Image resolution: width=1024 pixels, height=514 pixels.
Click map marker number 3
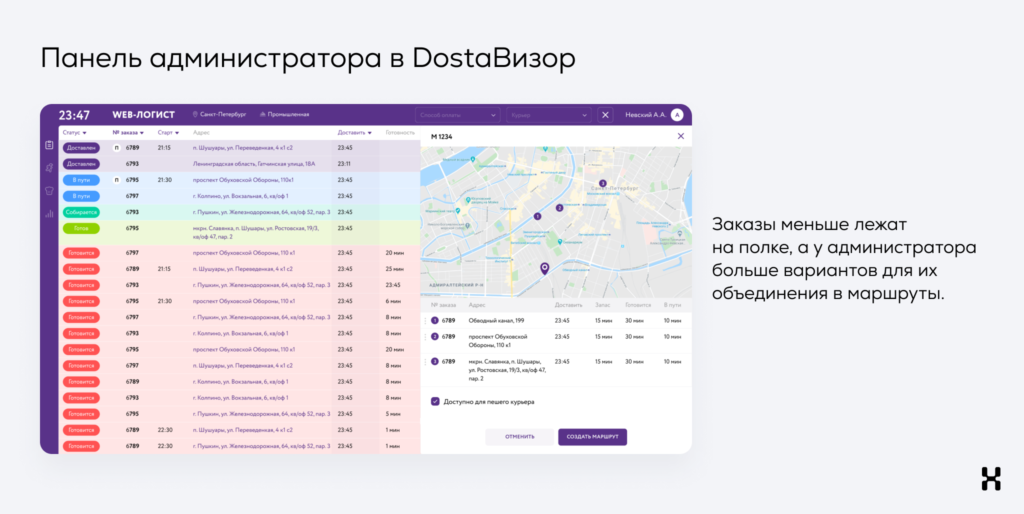[603, 183]
